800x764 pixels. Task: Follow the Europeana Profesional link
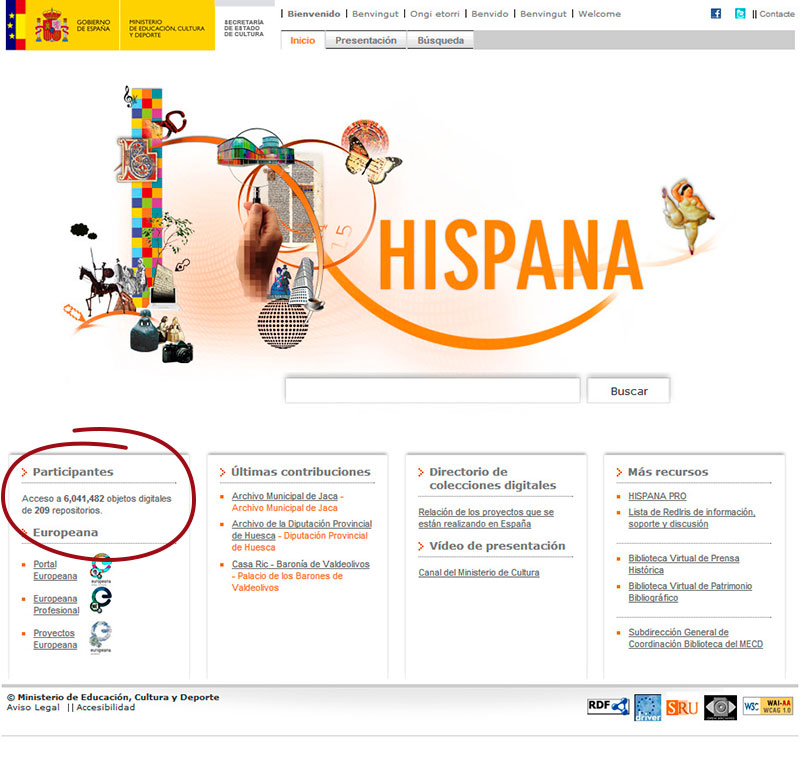56,604
